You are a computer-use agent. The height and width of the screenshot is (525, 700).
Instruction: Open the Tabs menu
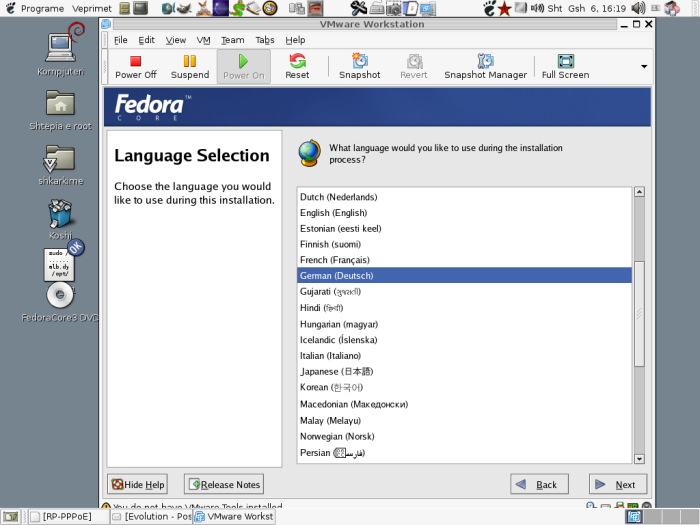pyautogui.click(x=265, y=40)
